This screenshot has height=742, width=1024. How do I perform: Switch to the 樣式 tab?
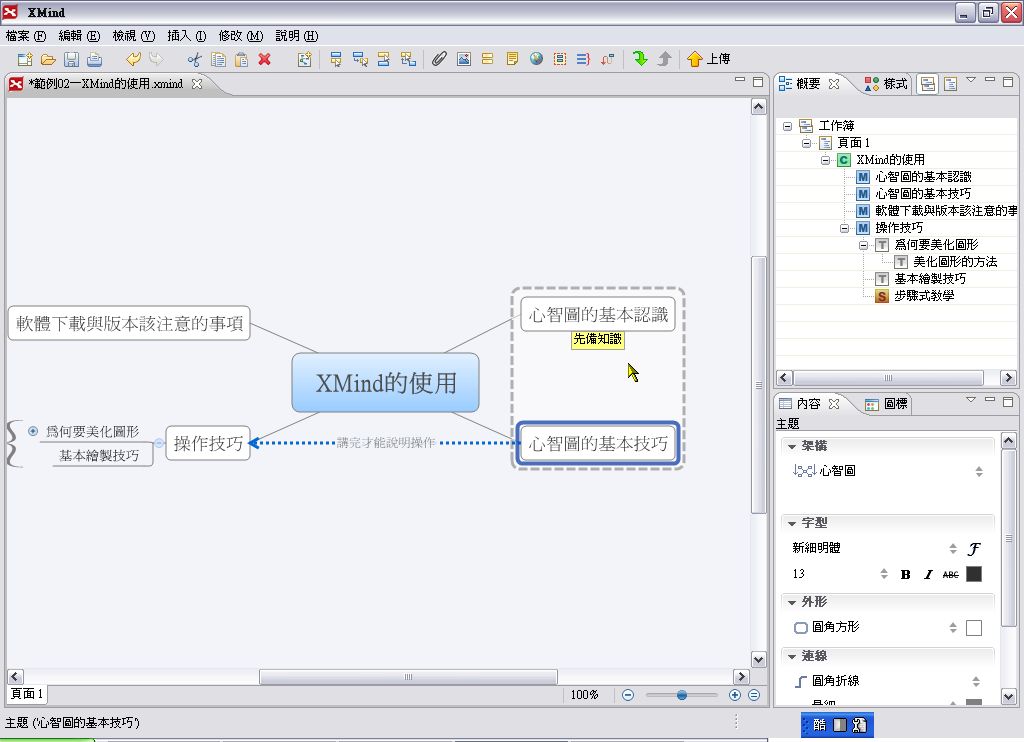887,84
